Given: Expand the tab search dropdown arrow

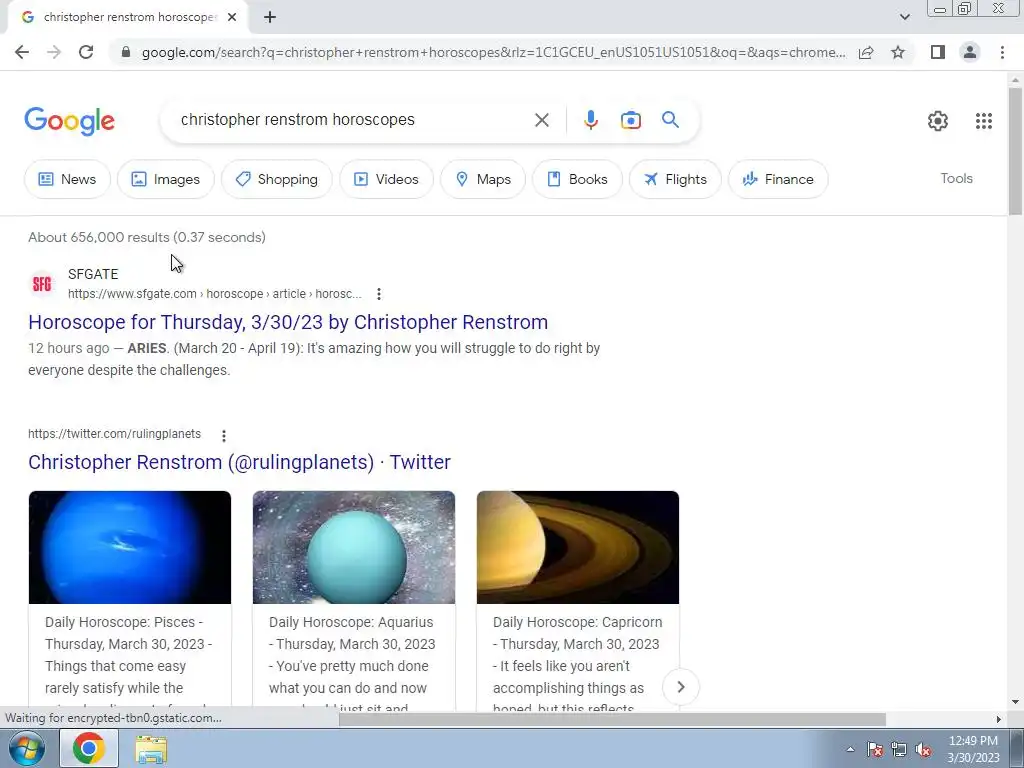Looking at the screenshot, I should tap(904, 17).
